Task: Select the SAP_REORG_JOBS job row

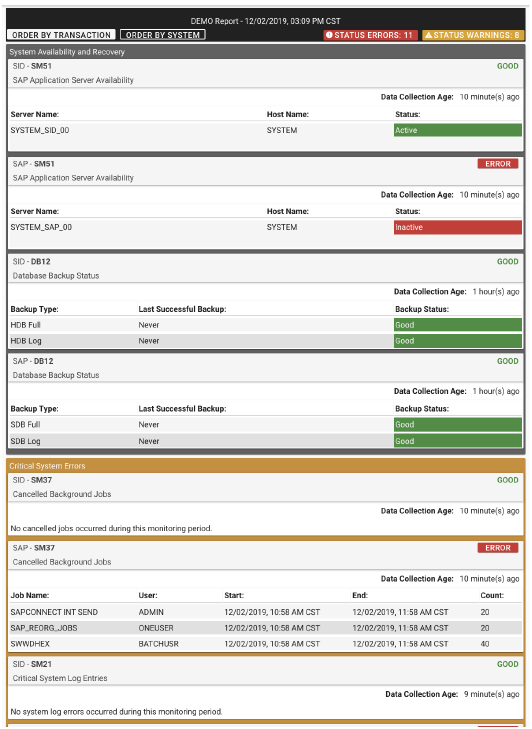Action: pyautogui.click(x=266, y=628)
